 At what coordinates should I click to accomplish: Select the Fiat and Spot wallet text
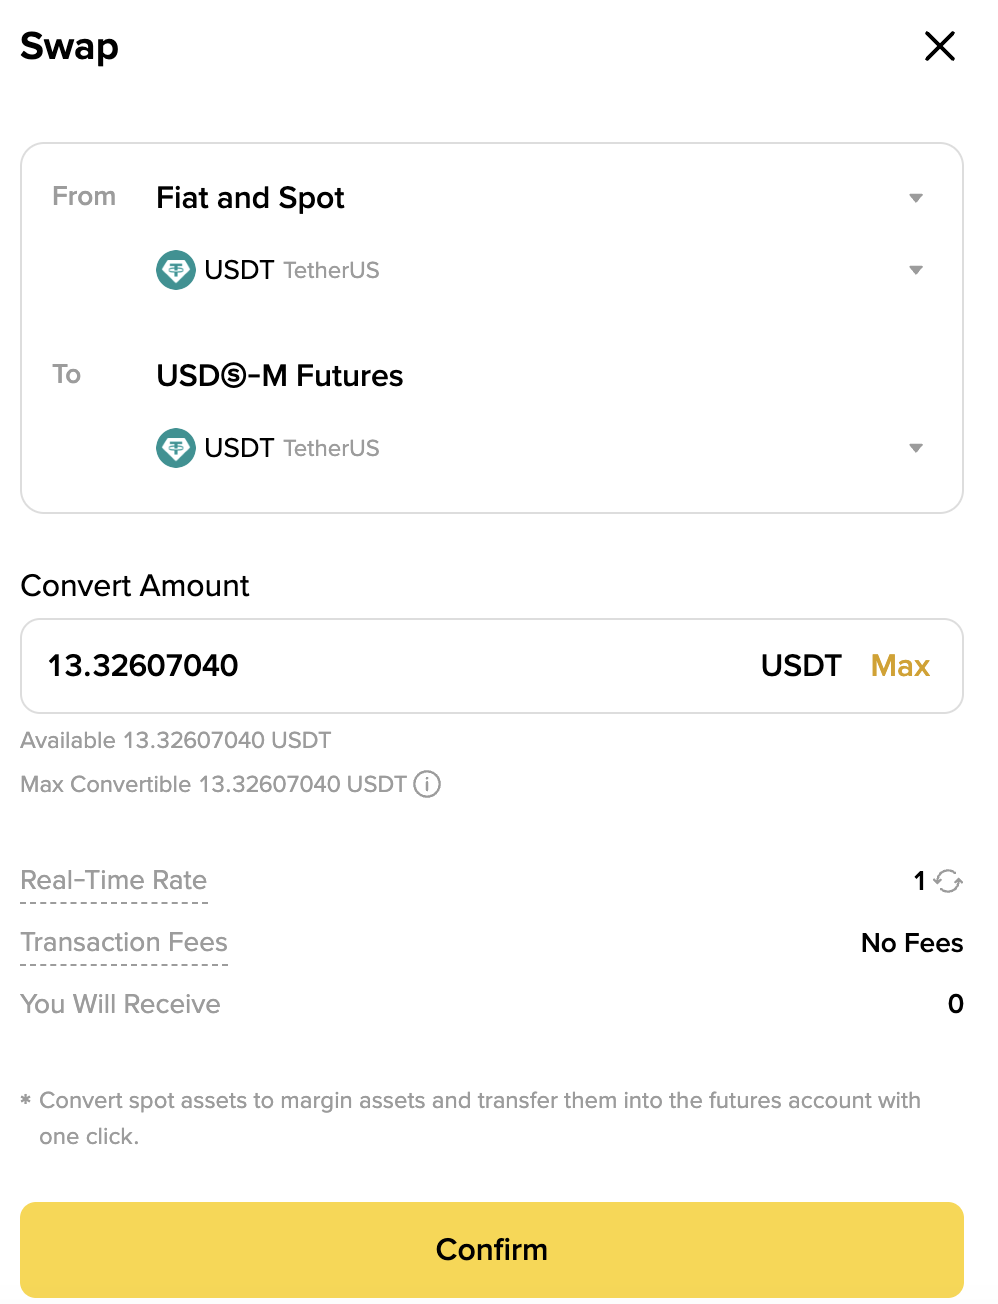point(250,198)
